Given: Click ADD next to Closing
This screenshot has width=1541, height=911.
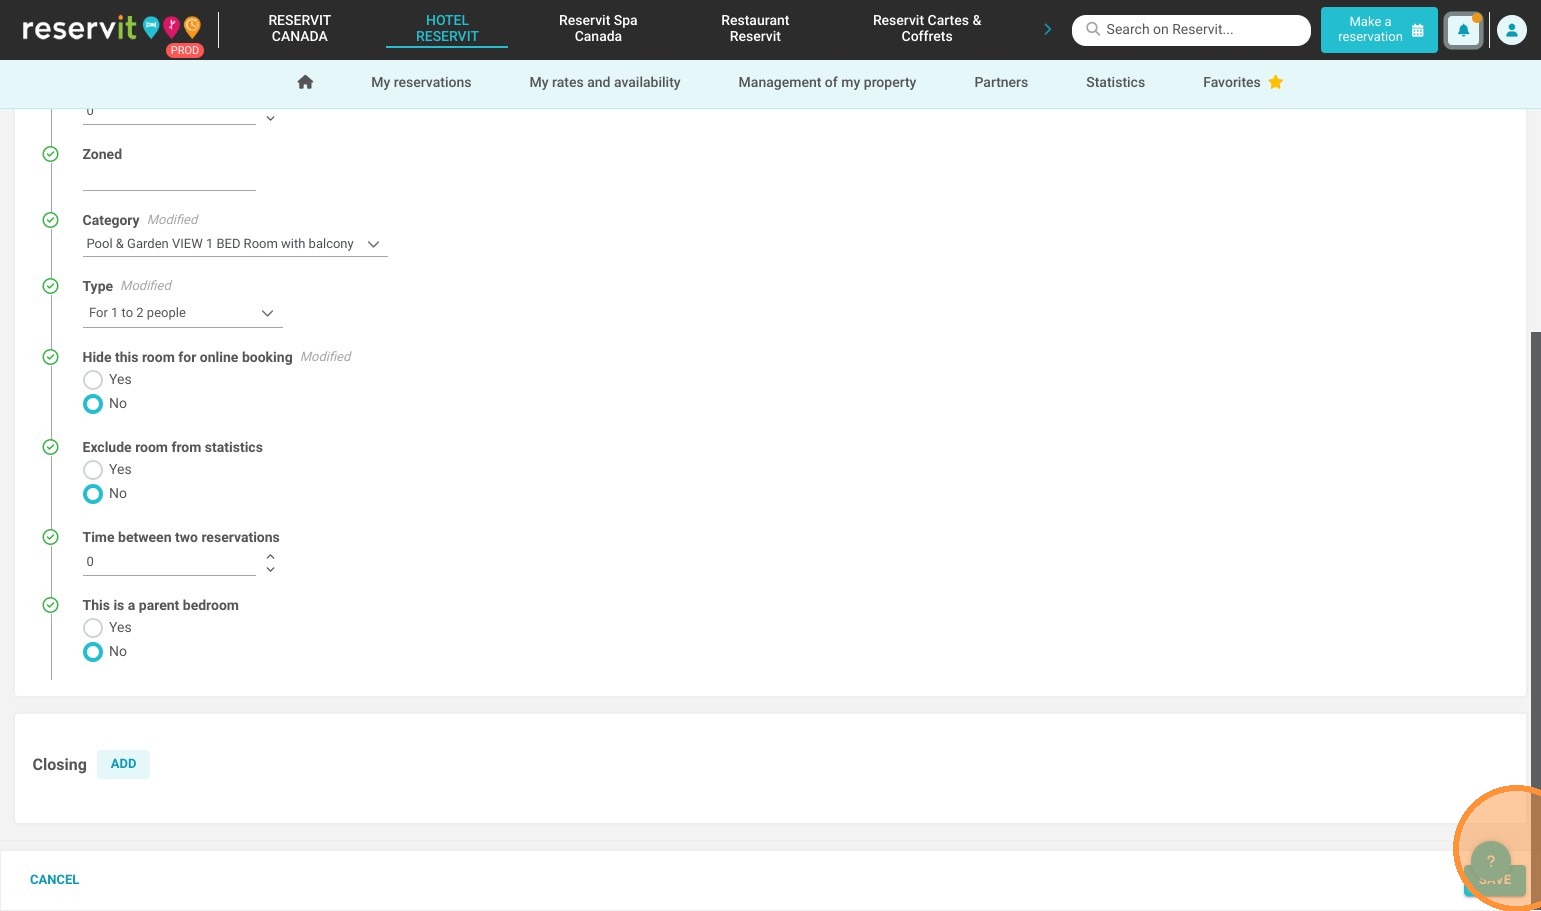Looking at the screenshot, I should [x=123, y=764].
